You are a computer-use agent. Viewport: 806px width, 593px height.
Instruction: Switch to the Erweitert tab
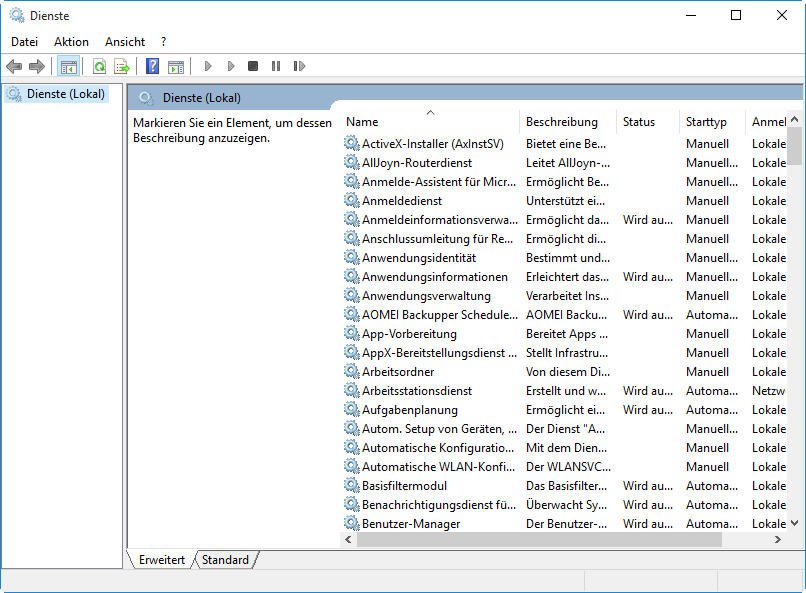(x=161, y=560)
